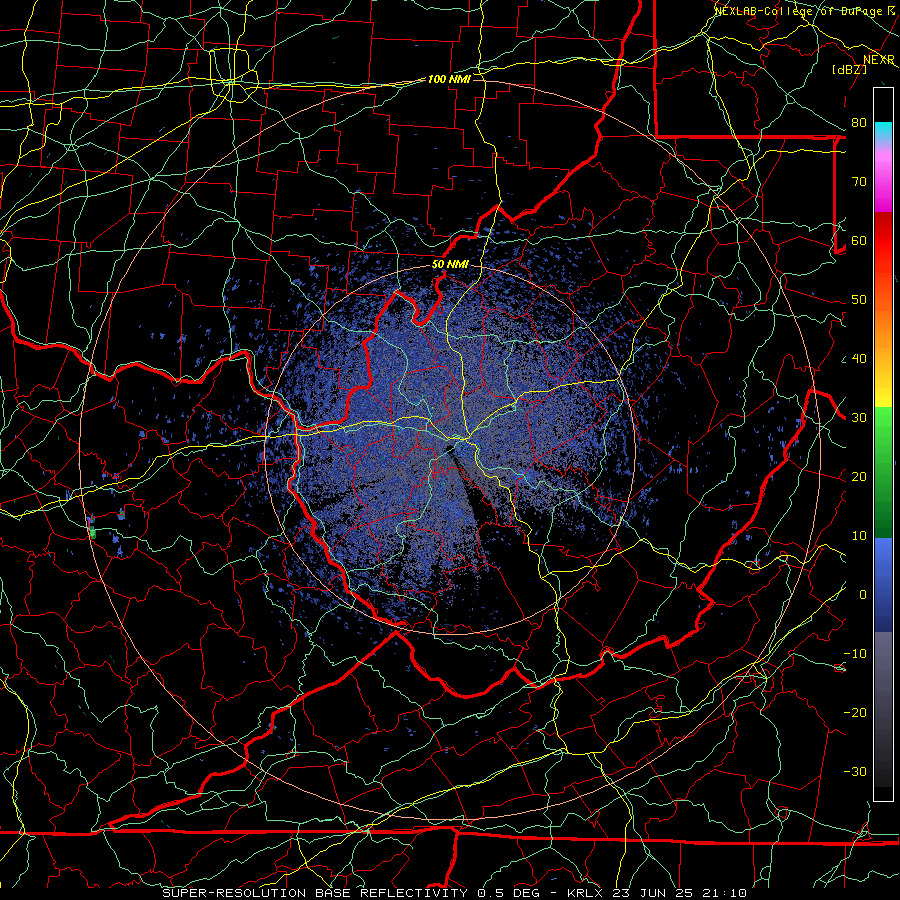Screen dimensions: 900x900
Task: Click the 40 value on the dBZ scale
Action: pyautogui.click(x=859, y=359)
